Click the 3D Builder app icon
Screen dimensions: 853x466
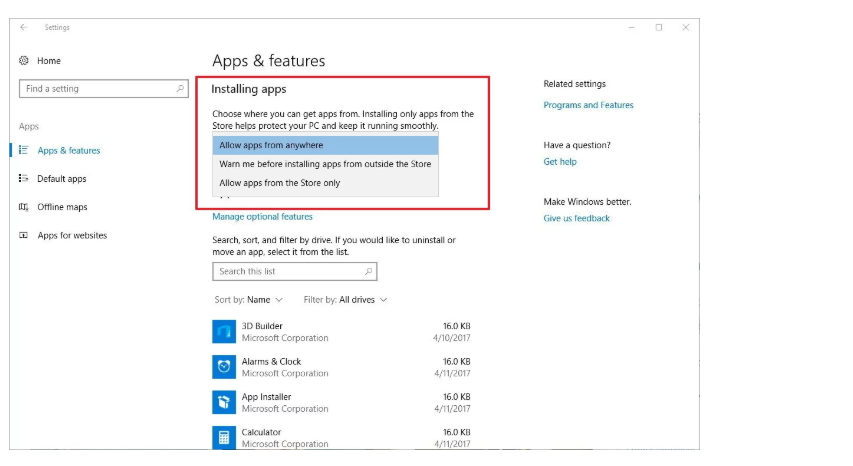coord(223,331)
